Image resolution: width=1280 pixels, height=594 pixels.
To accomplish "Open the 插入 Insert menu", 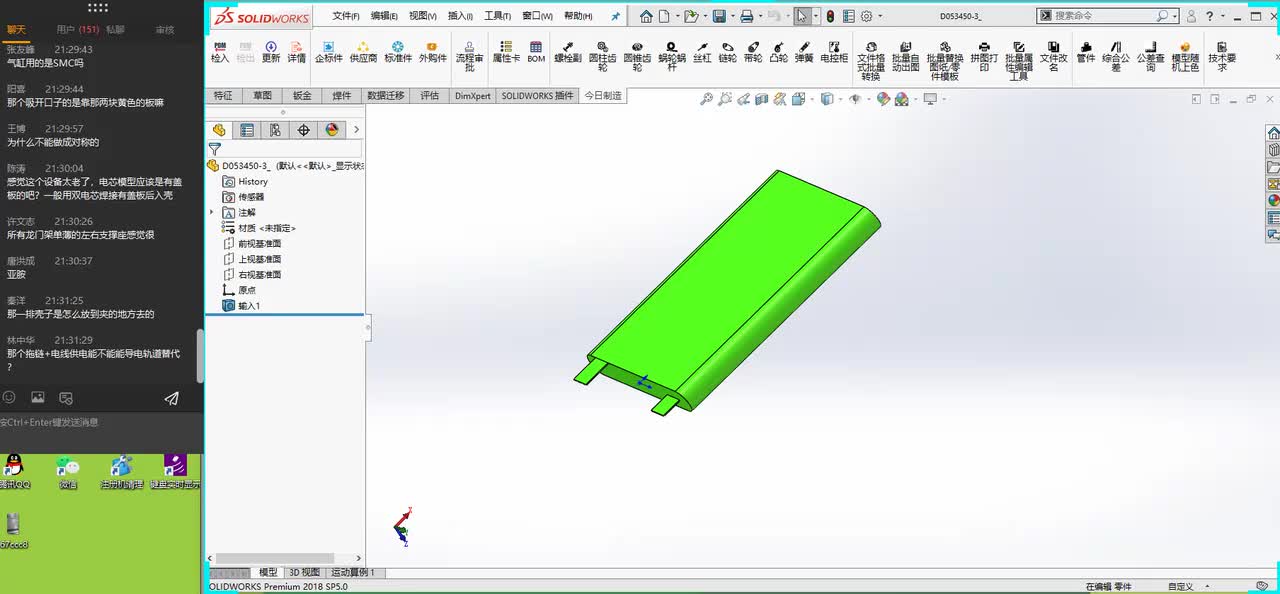I will tap(460, 16).
